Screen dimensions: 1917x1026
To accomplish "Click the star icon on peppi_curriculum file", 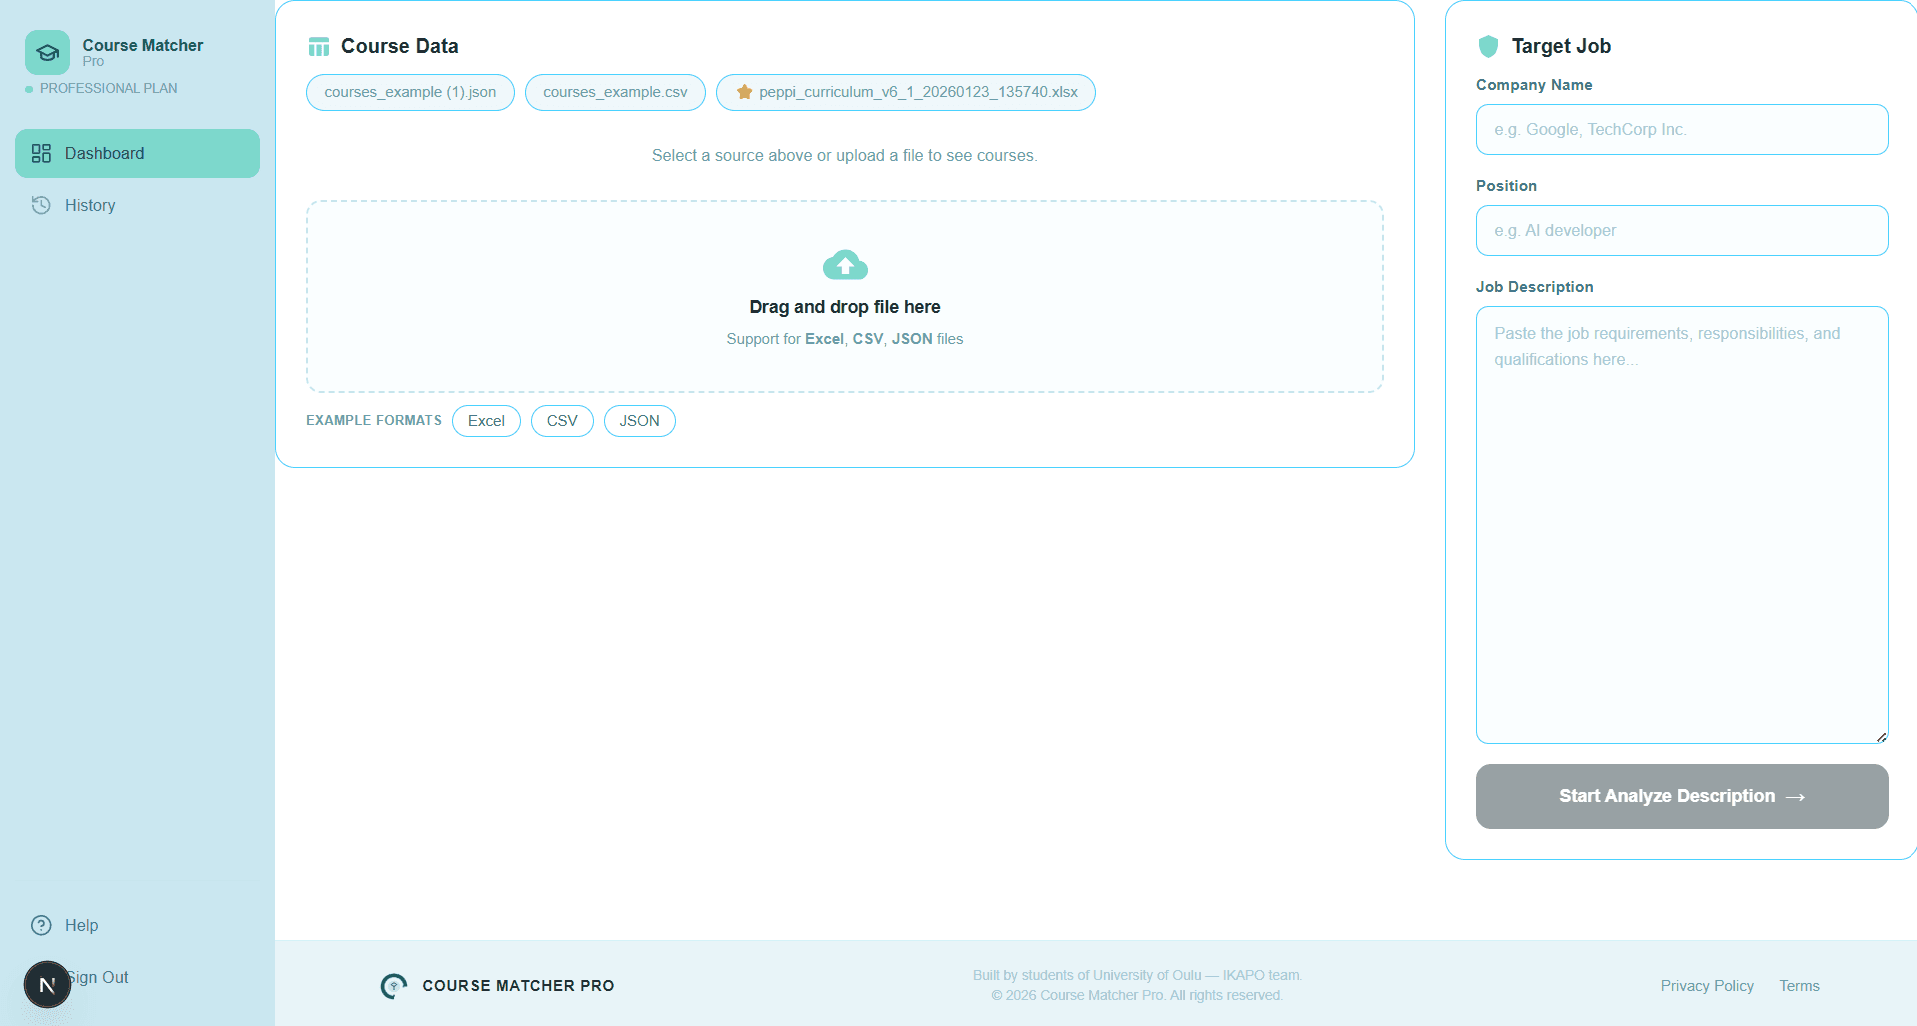I will coord(744,92).
